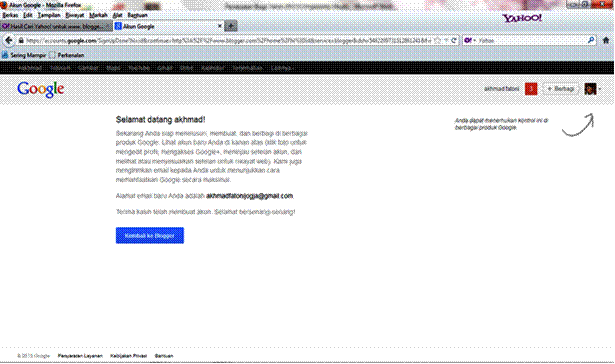Open the Persyaratan Layanan footer link
Screen dimensions: 615x364
coord(80,356)
